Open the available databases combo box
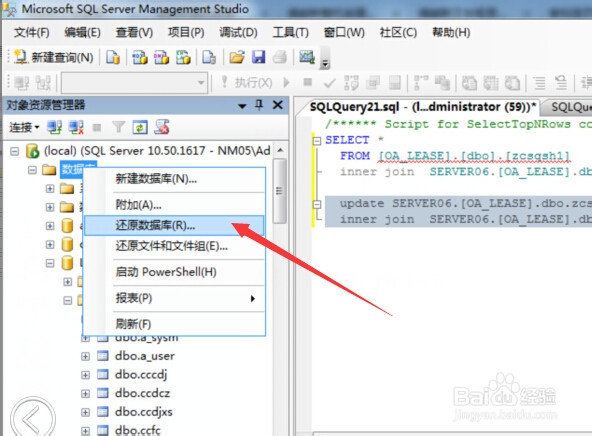Image resolution: width=592 pixels, height=436 pixels. point(134,82)
